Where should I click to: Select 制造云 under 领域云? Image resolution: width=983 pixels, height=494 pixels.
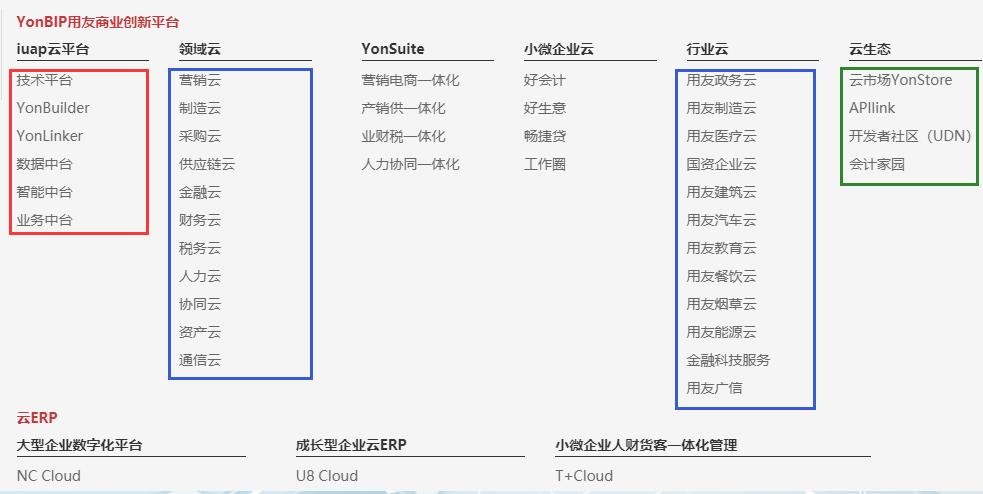click(200, 108)
